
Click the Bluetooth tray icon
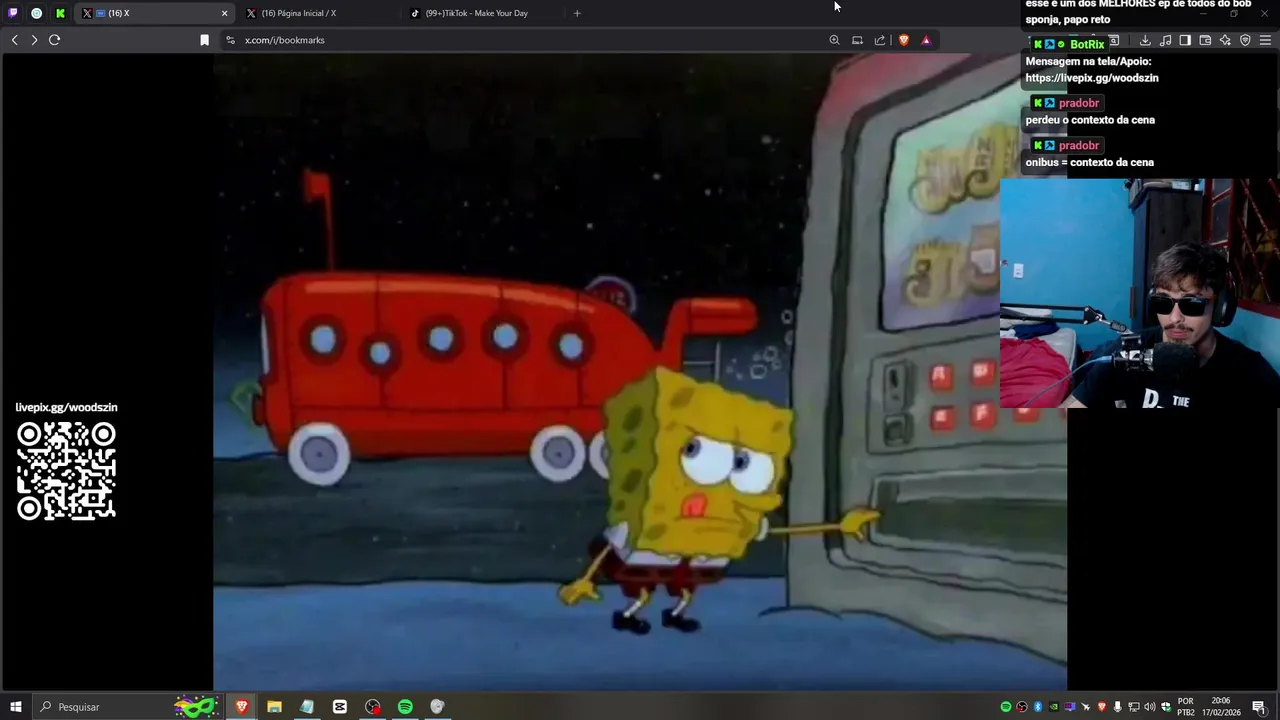coord(1037,707)
